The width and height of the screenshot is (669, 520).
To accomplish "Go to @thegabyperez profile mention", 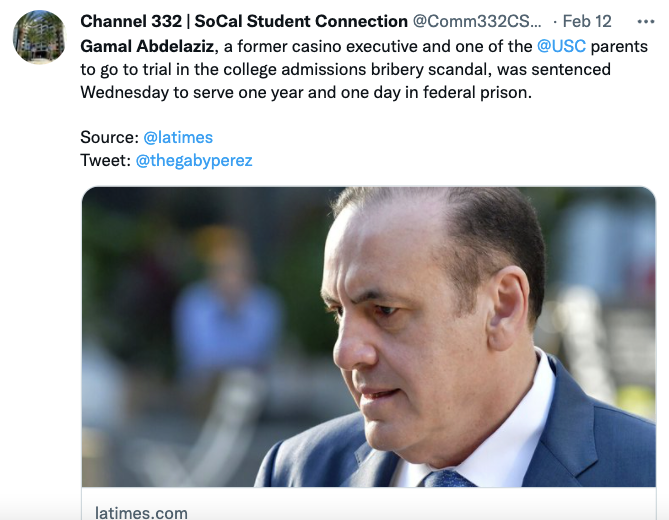I will (194, 160).
